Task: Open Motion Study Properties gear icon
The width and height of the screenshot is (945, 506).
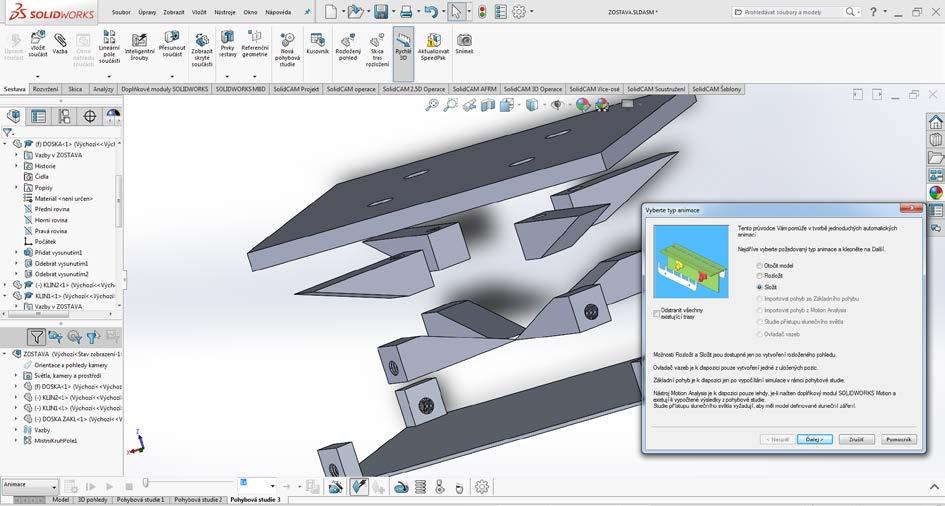Action: coord(481,486)
